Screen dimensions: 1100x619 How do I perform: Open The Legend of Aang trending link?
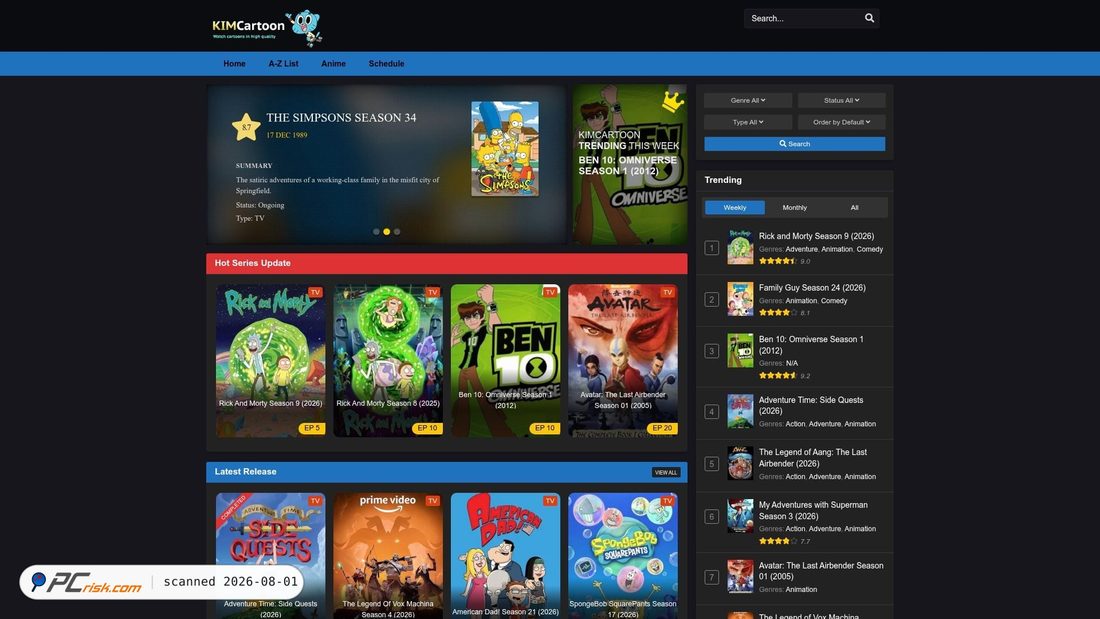812,458
